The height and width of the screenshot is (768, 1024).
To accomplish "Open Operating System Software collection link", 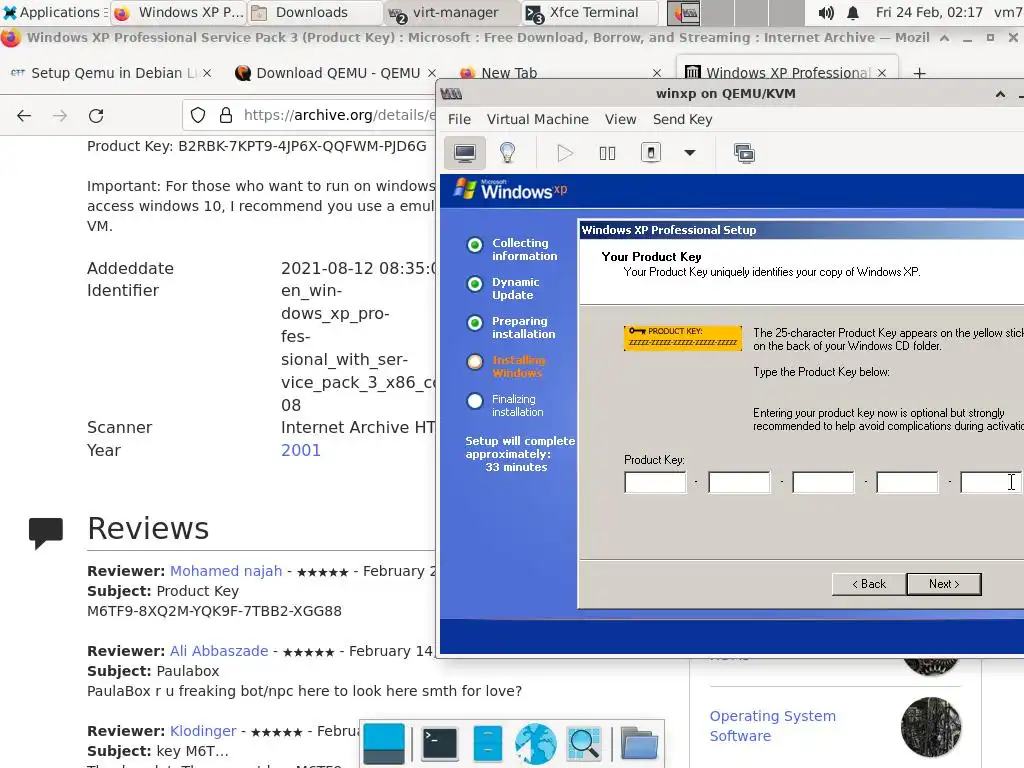I will coord(773,726).
